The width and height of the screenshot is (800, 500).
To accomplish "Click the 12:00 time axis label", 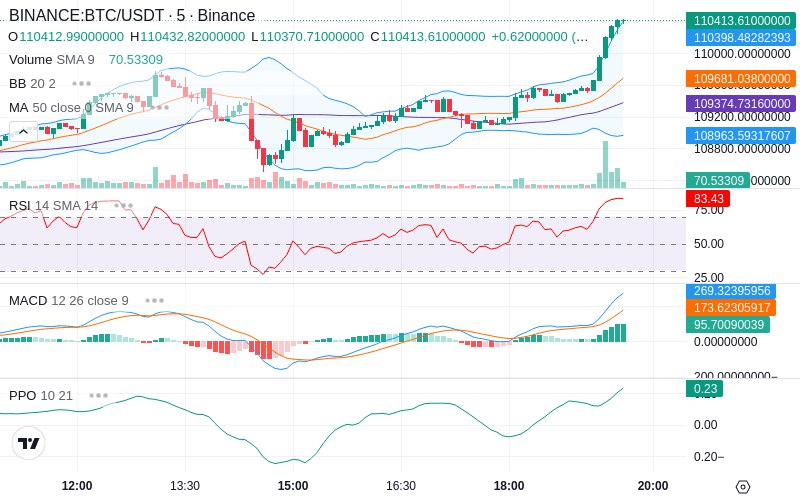I will [x=77, y=486].
